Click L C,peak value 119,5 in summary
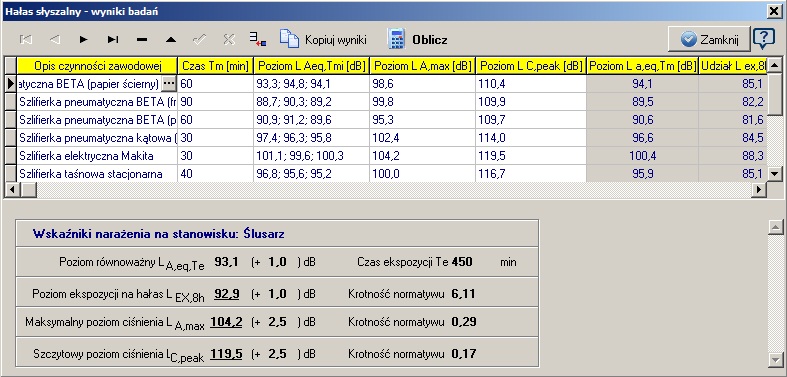This screenshot has width=787, height=377. click(x=226, y=354)
